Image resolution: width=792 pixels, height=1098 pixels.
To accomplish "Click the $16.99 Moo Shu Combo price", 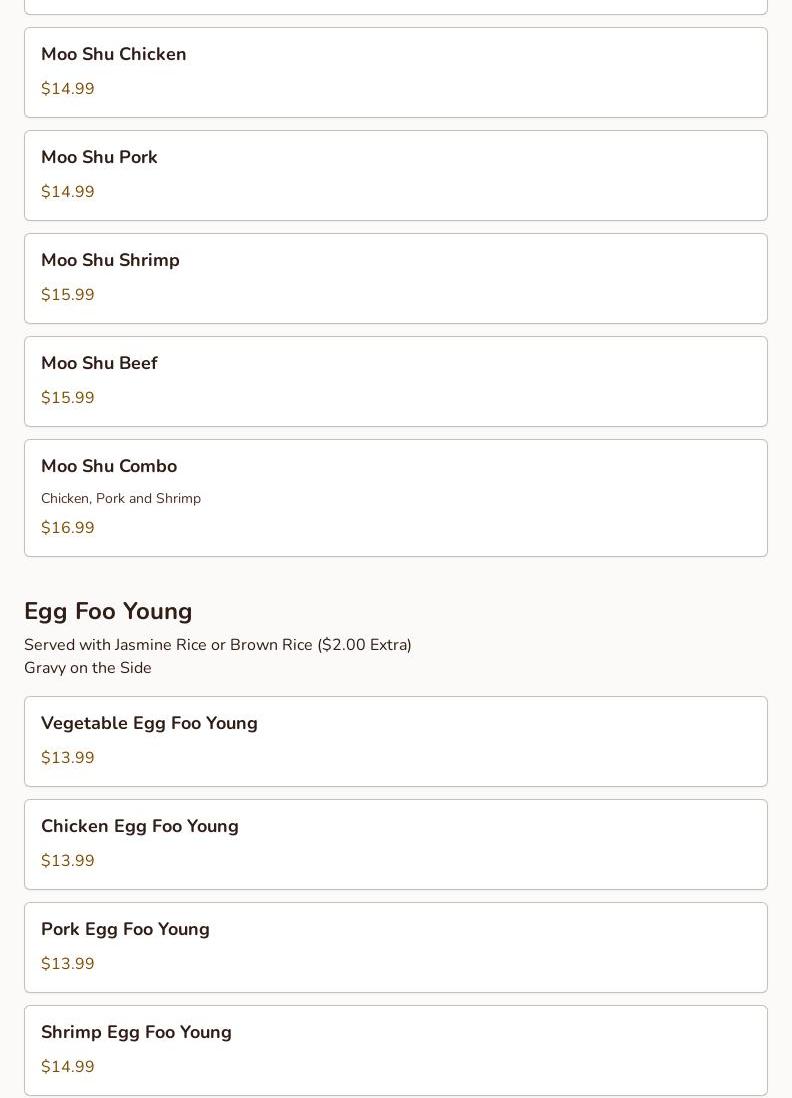I will click(68, 528).
